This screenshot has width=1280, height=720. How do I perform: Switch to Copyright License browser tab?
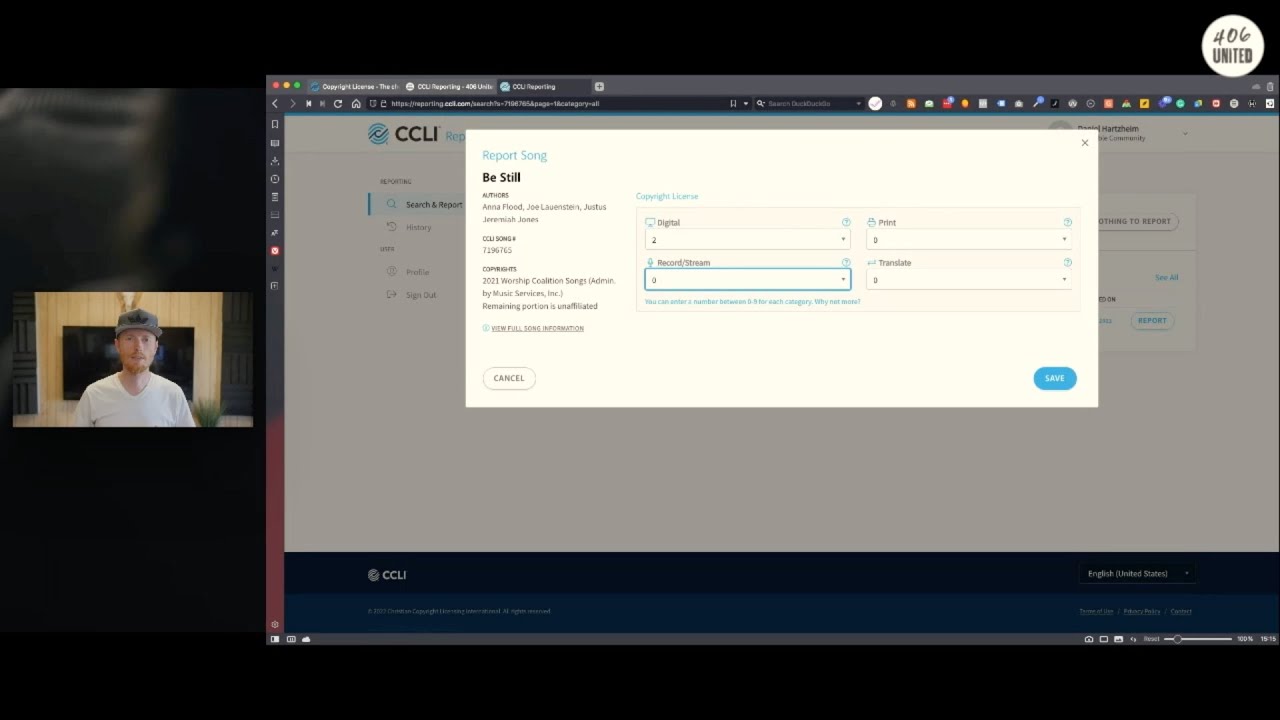pyautogui.click(x=354, y=86)
